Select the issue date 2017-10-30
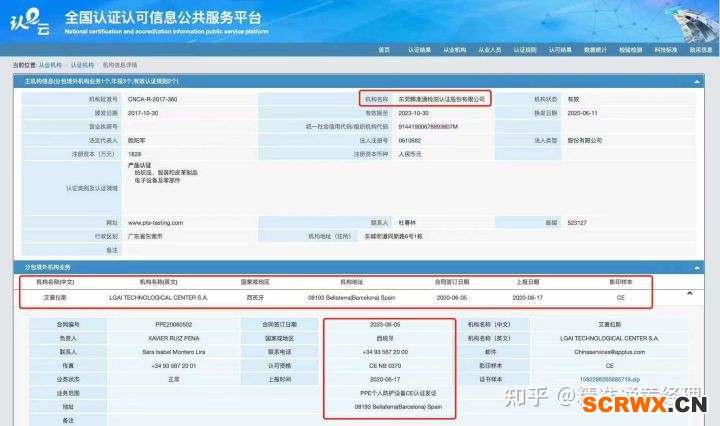The image size is (720, 426). (143, 113)
